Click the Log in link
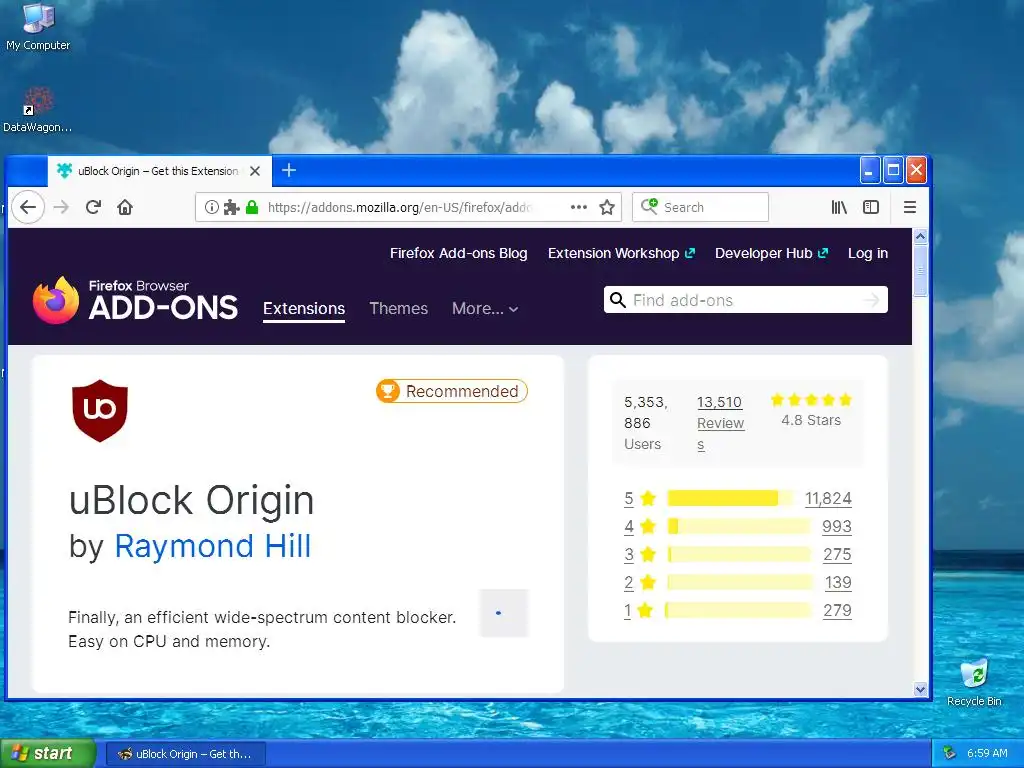This screenshot has height=768, width=1024. click(867, 253)
